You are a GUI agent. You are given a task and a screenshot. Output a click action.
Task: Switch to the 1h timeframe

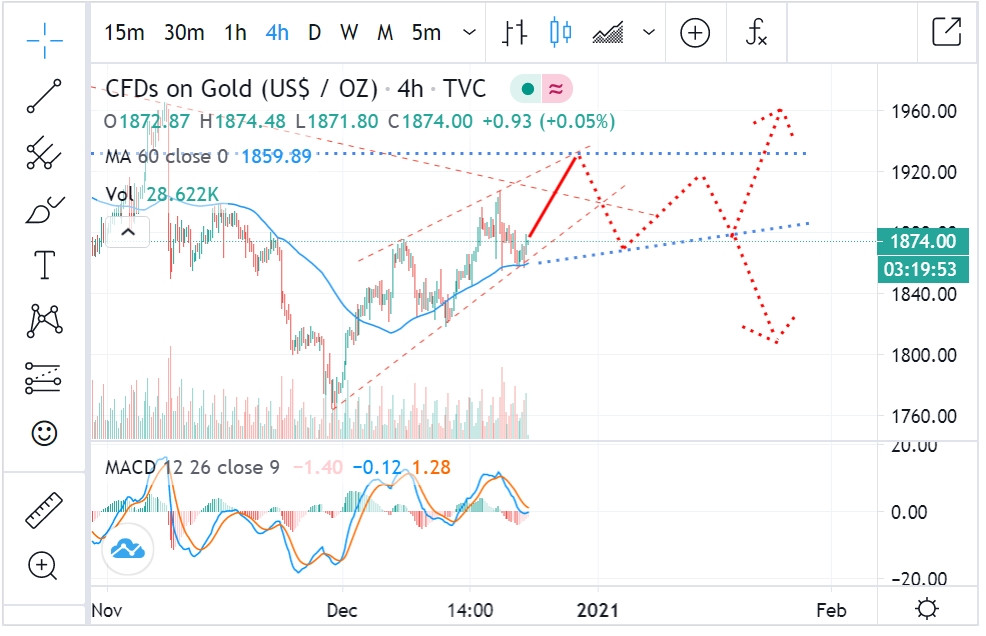pyautogui.click(x=235, y=33)
